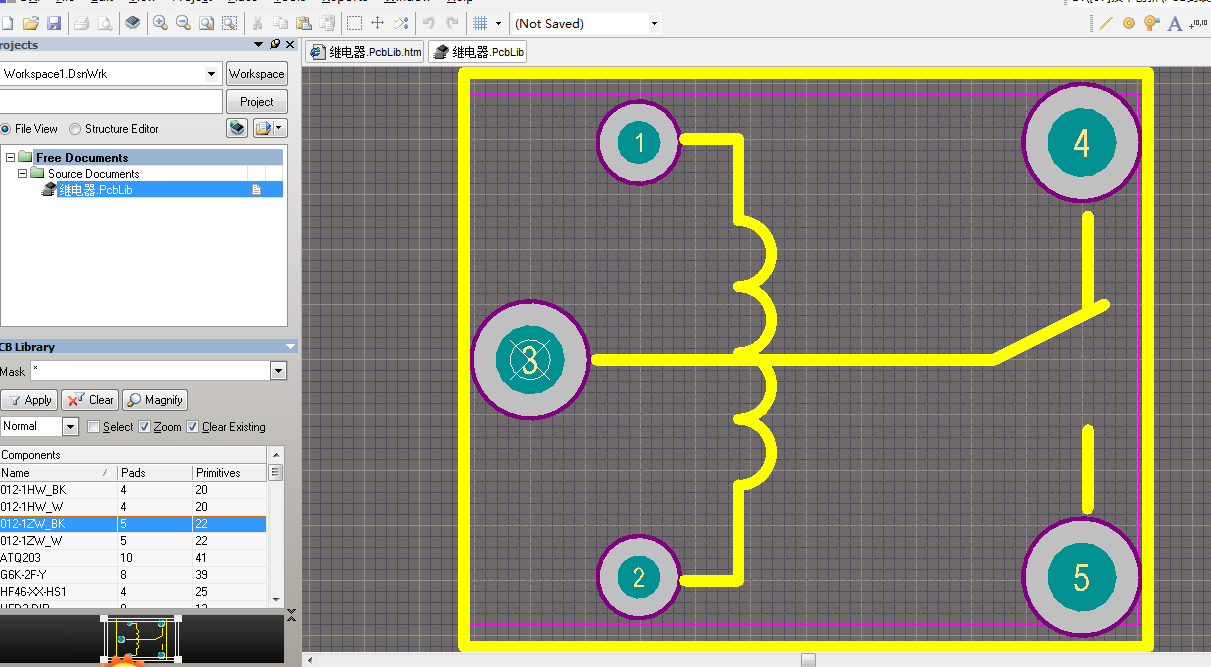Click the document options icon in Projects panel
Image resolution: width=1211 pixels, height=667 pixels.
click(264, 128)
